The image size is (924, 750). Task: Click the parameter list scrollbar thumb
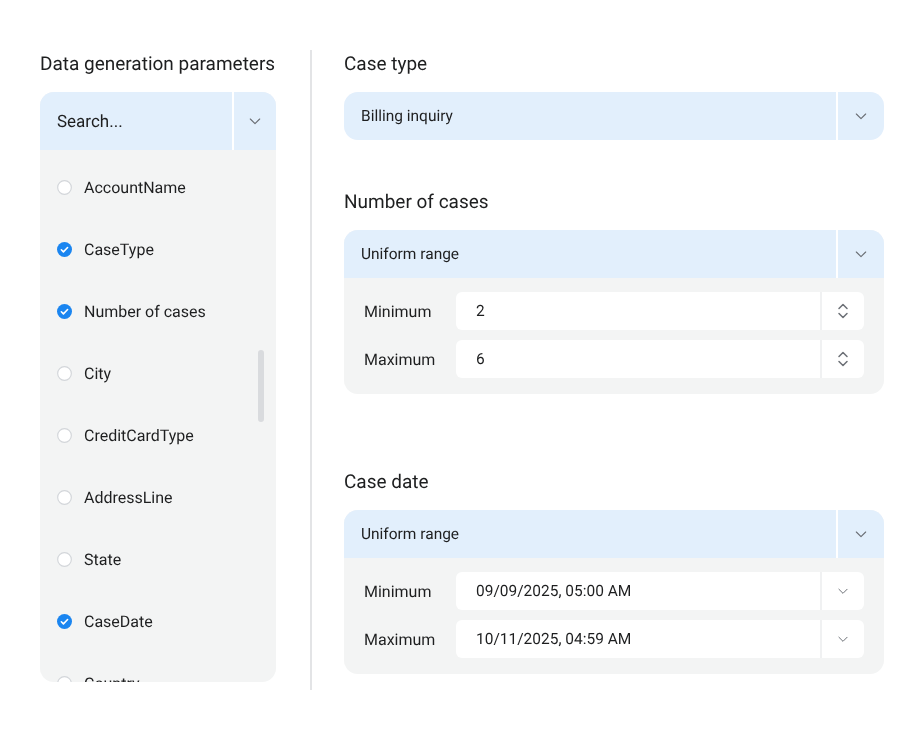click(x=261, y=386)
